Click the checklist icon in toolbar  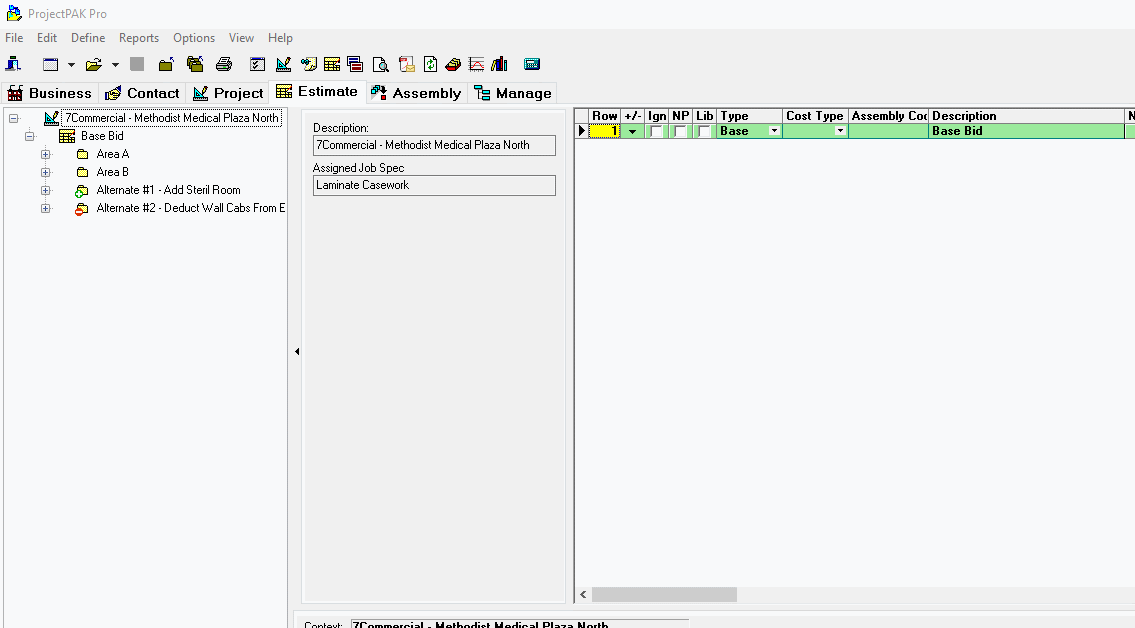click(257, 65)
